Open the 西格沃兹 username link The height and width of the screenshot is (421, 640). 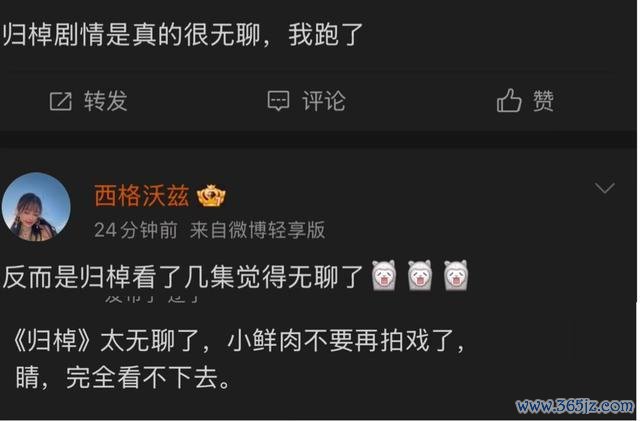coord(142,196)
